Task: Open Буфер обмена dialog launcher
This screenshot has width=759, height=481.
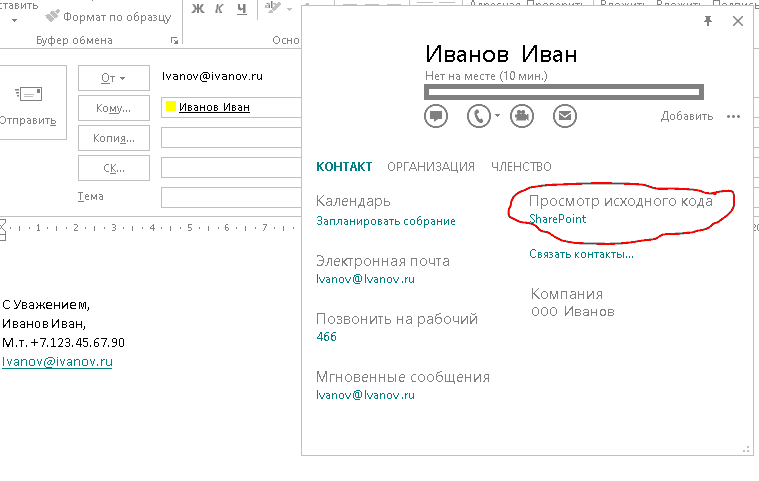Action: (174, 41)
